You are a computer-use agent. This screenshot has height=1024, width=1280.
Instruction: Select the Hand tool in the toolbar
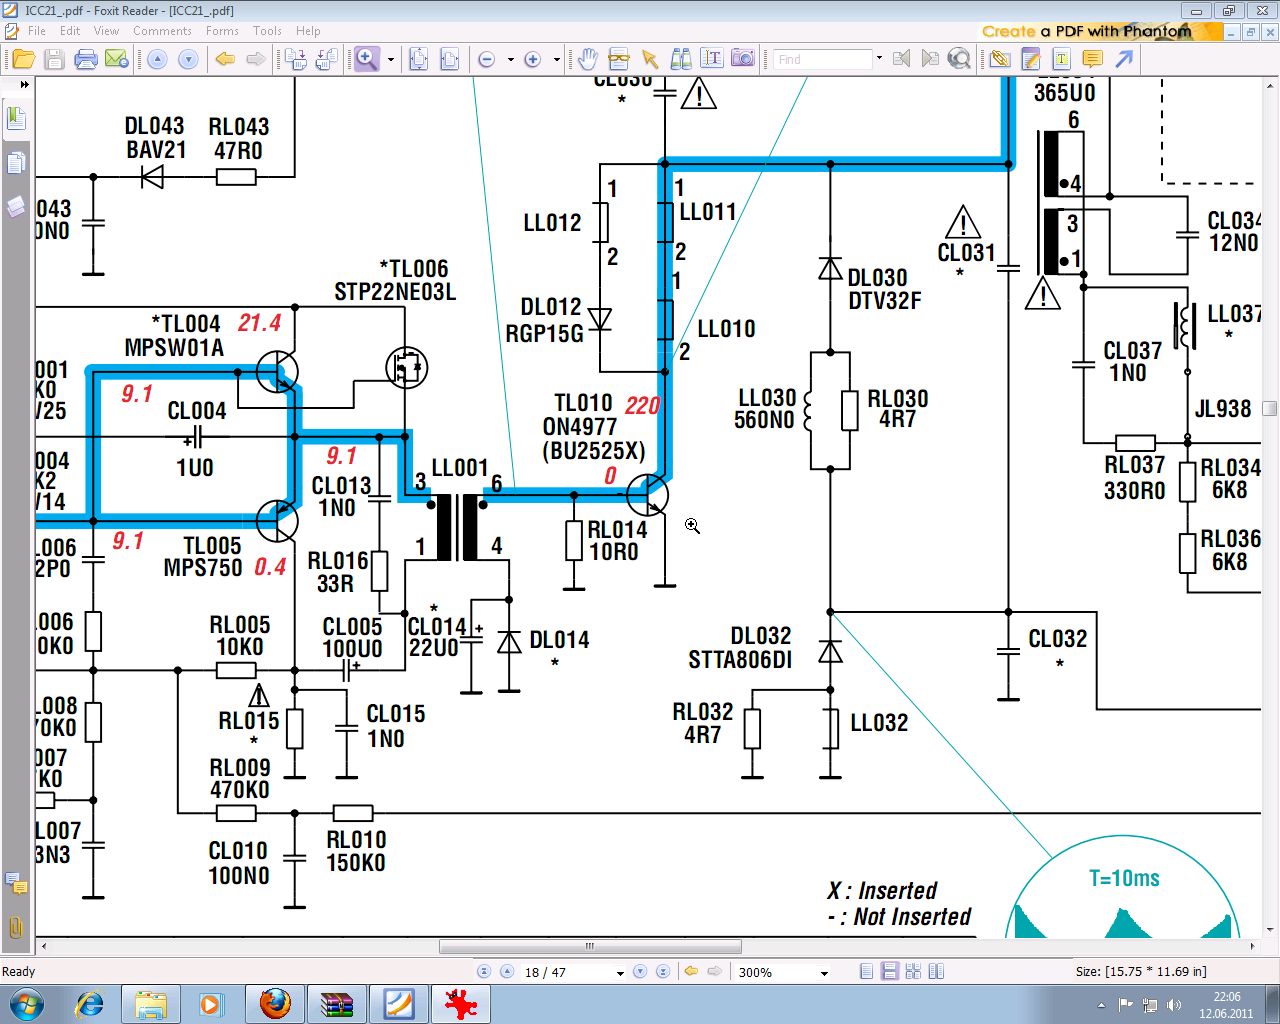pyautogui.click(x=588, y=59)
